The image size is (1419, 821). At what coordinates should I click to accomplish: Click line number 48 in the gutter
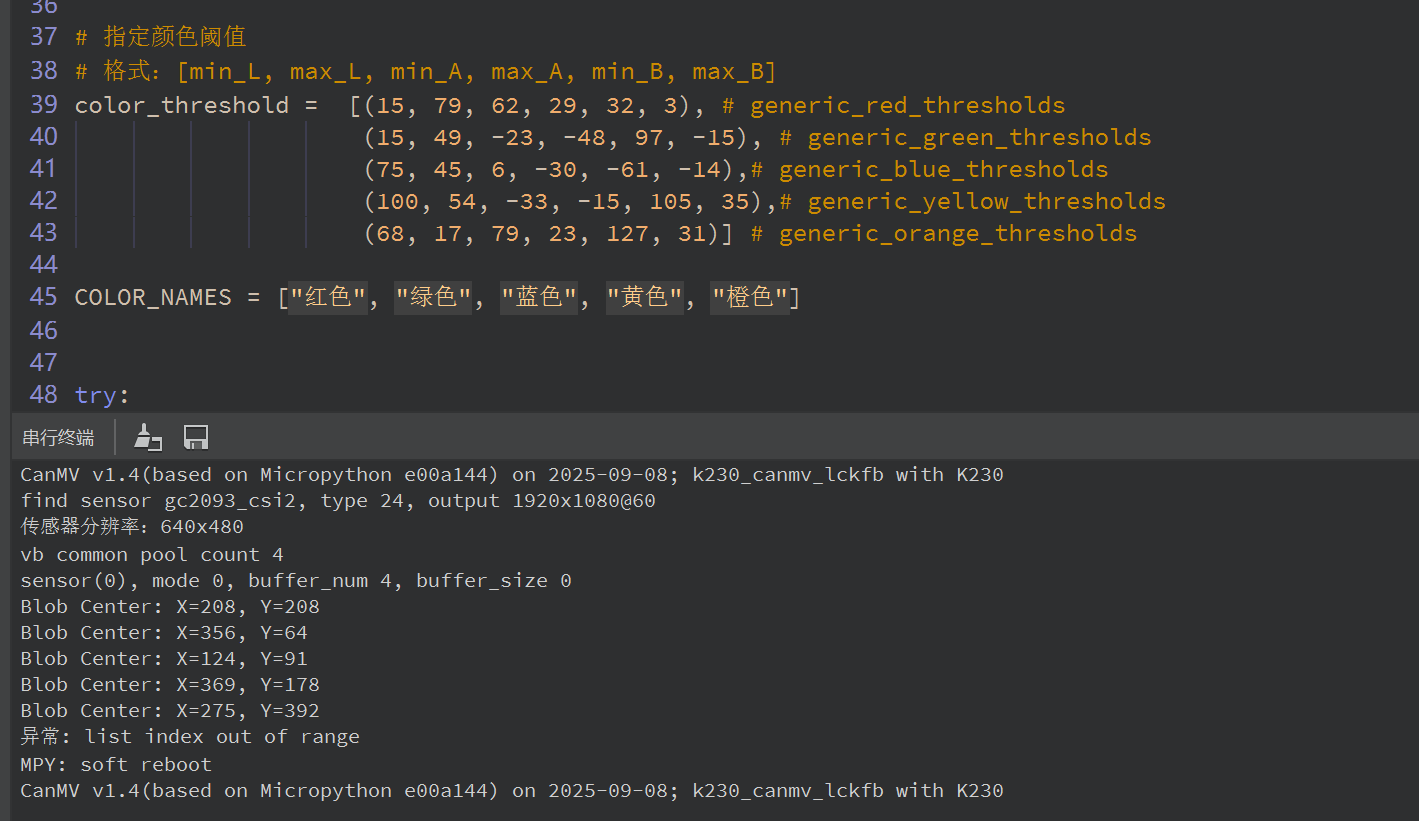[44, 394]
